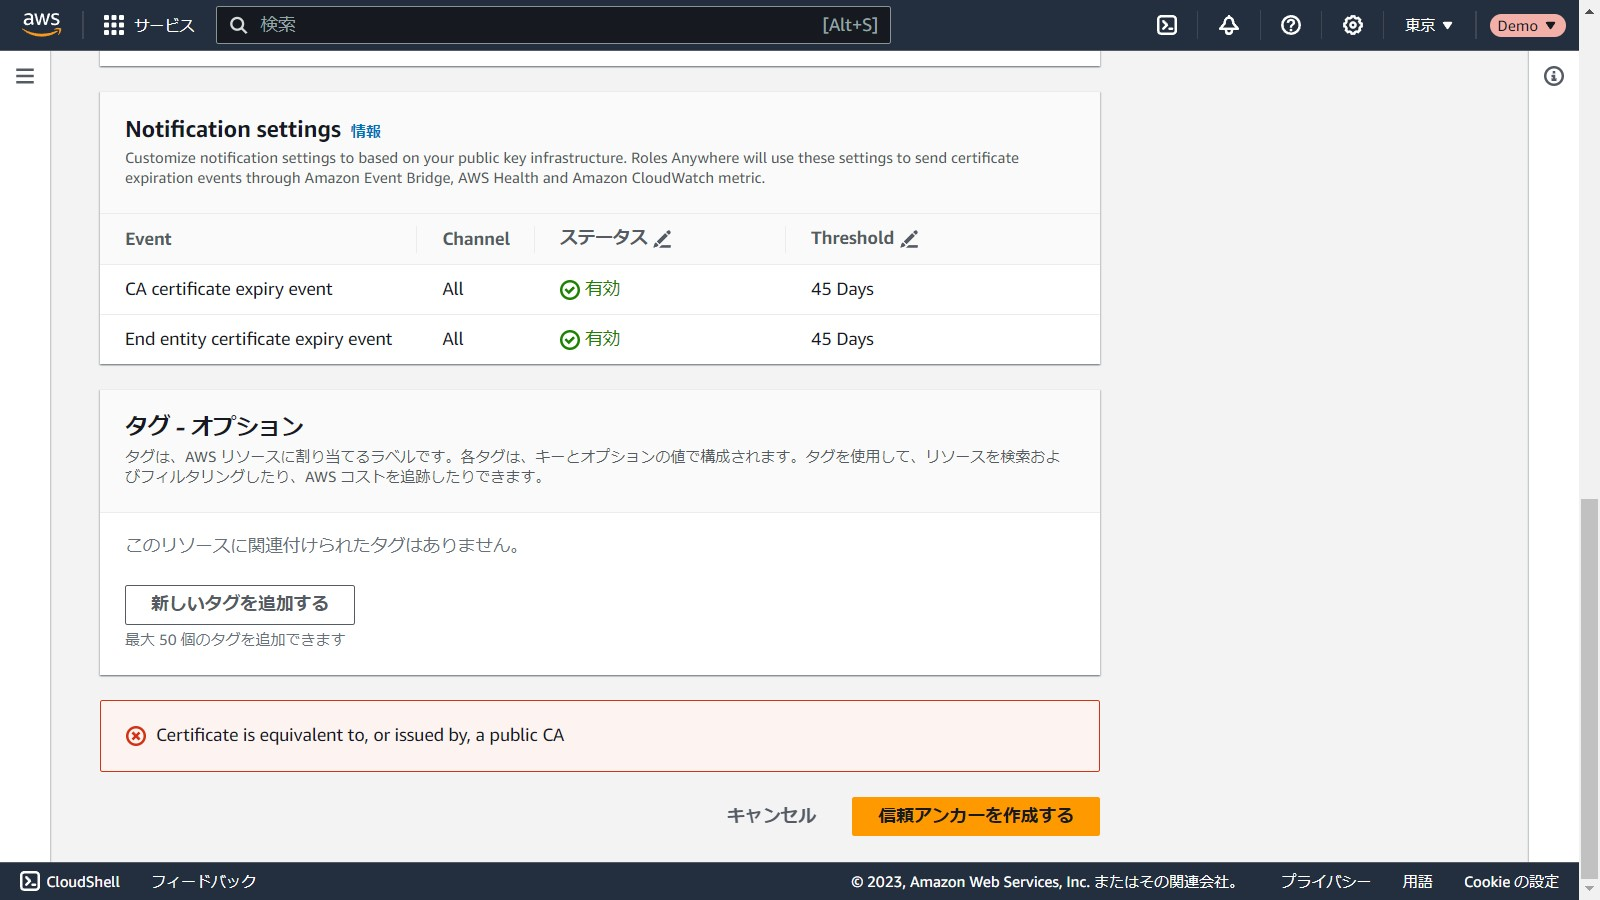Open CloudShell in the footer

coord(70,881)
